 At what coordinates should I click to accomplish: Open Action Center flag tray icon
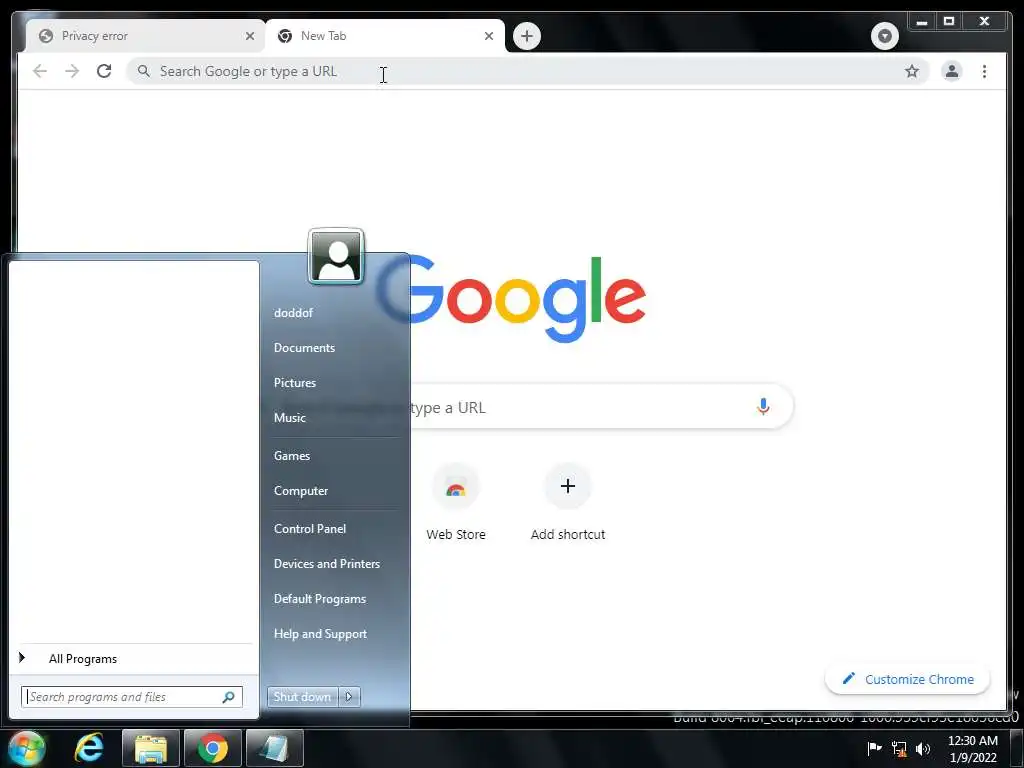tap(874, 748)
